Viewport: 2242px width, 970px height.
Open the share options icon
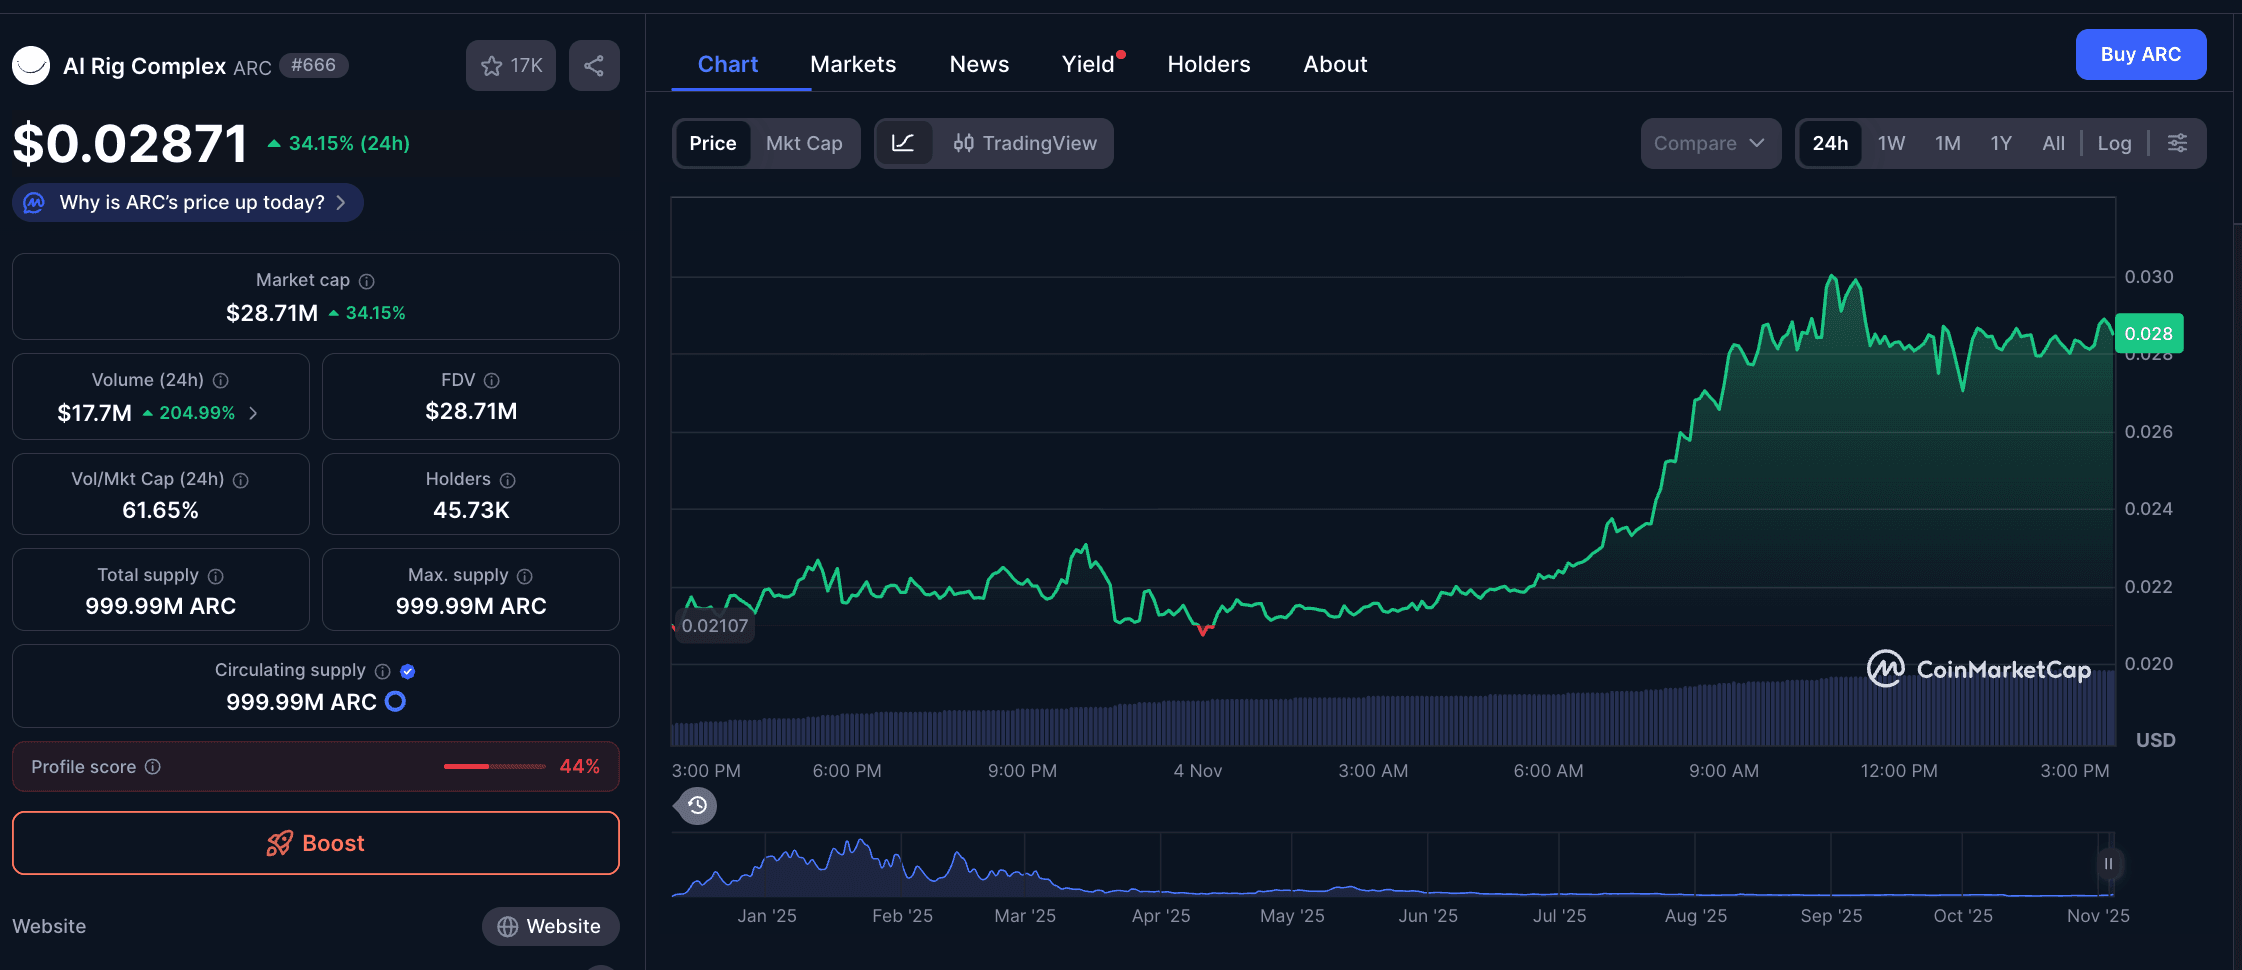point(594,65)
